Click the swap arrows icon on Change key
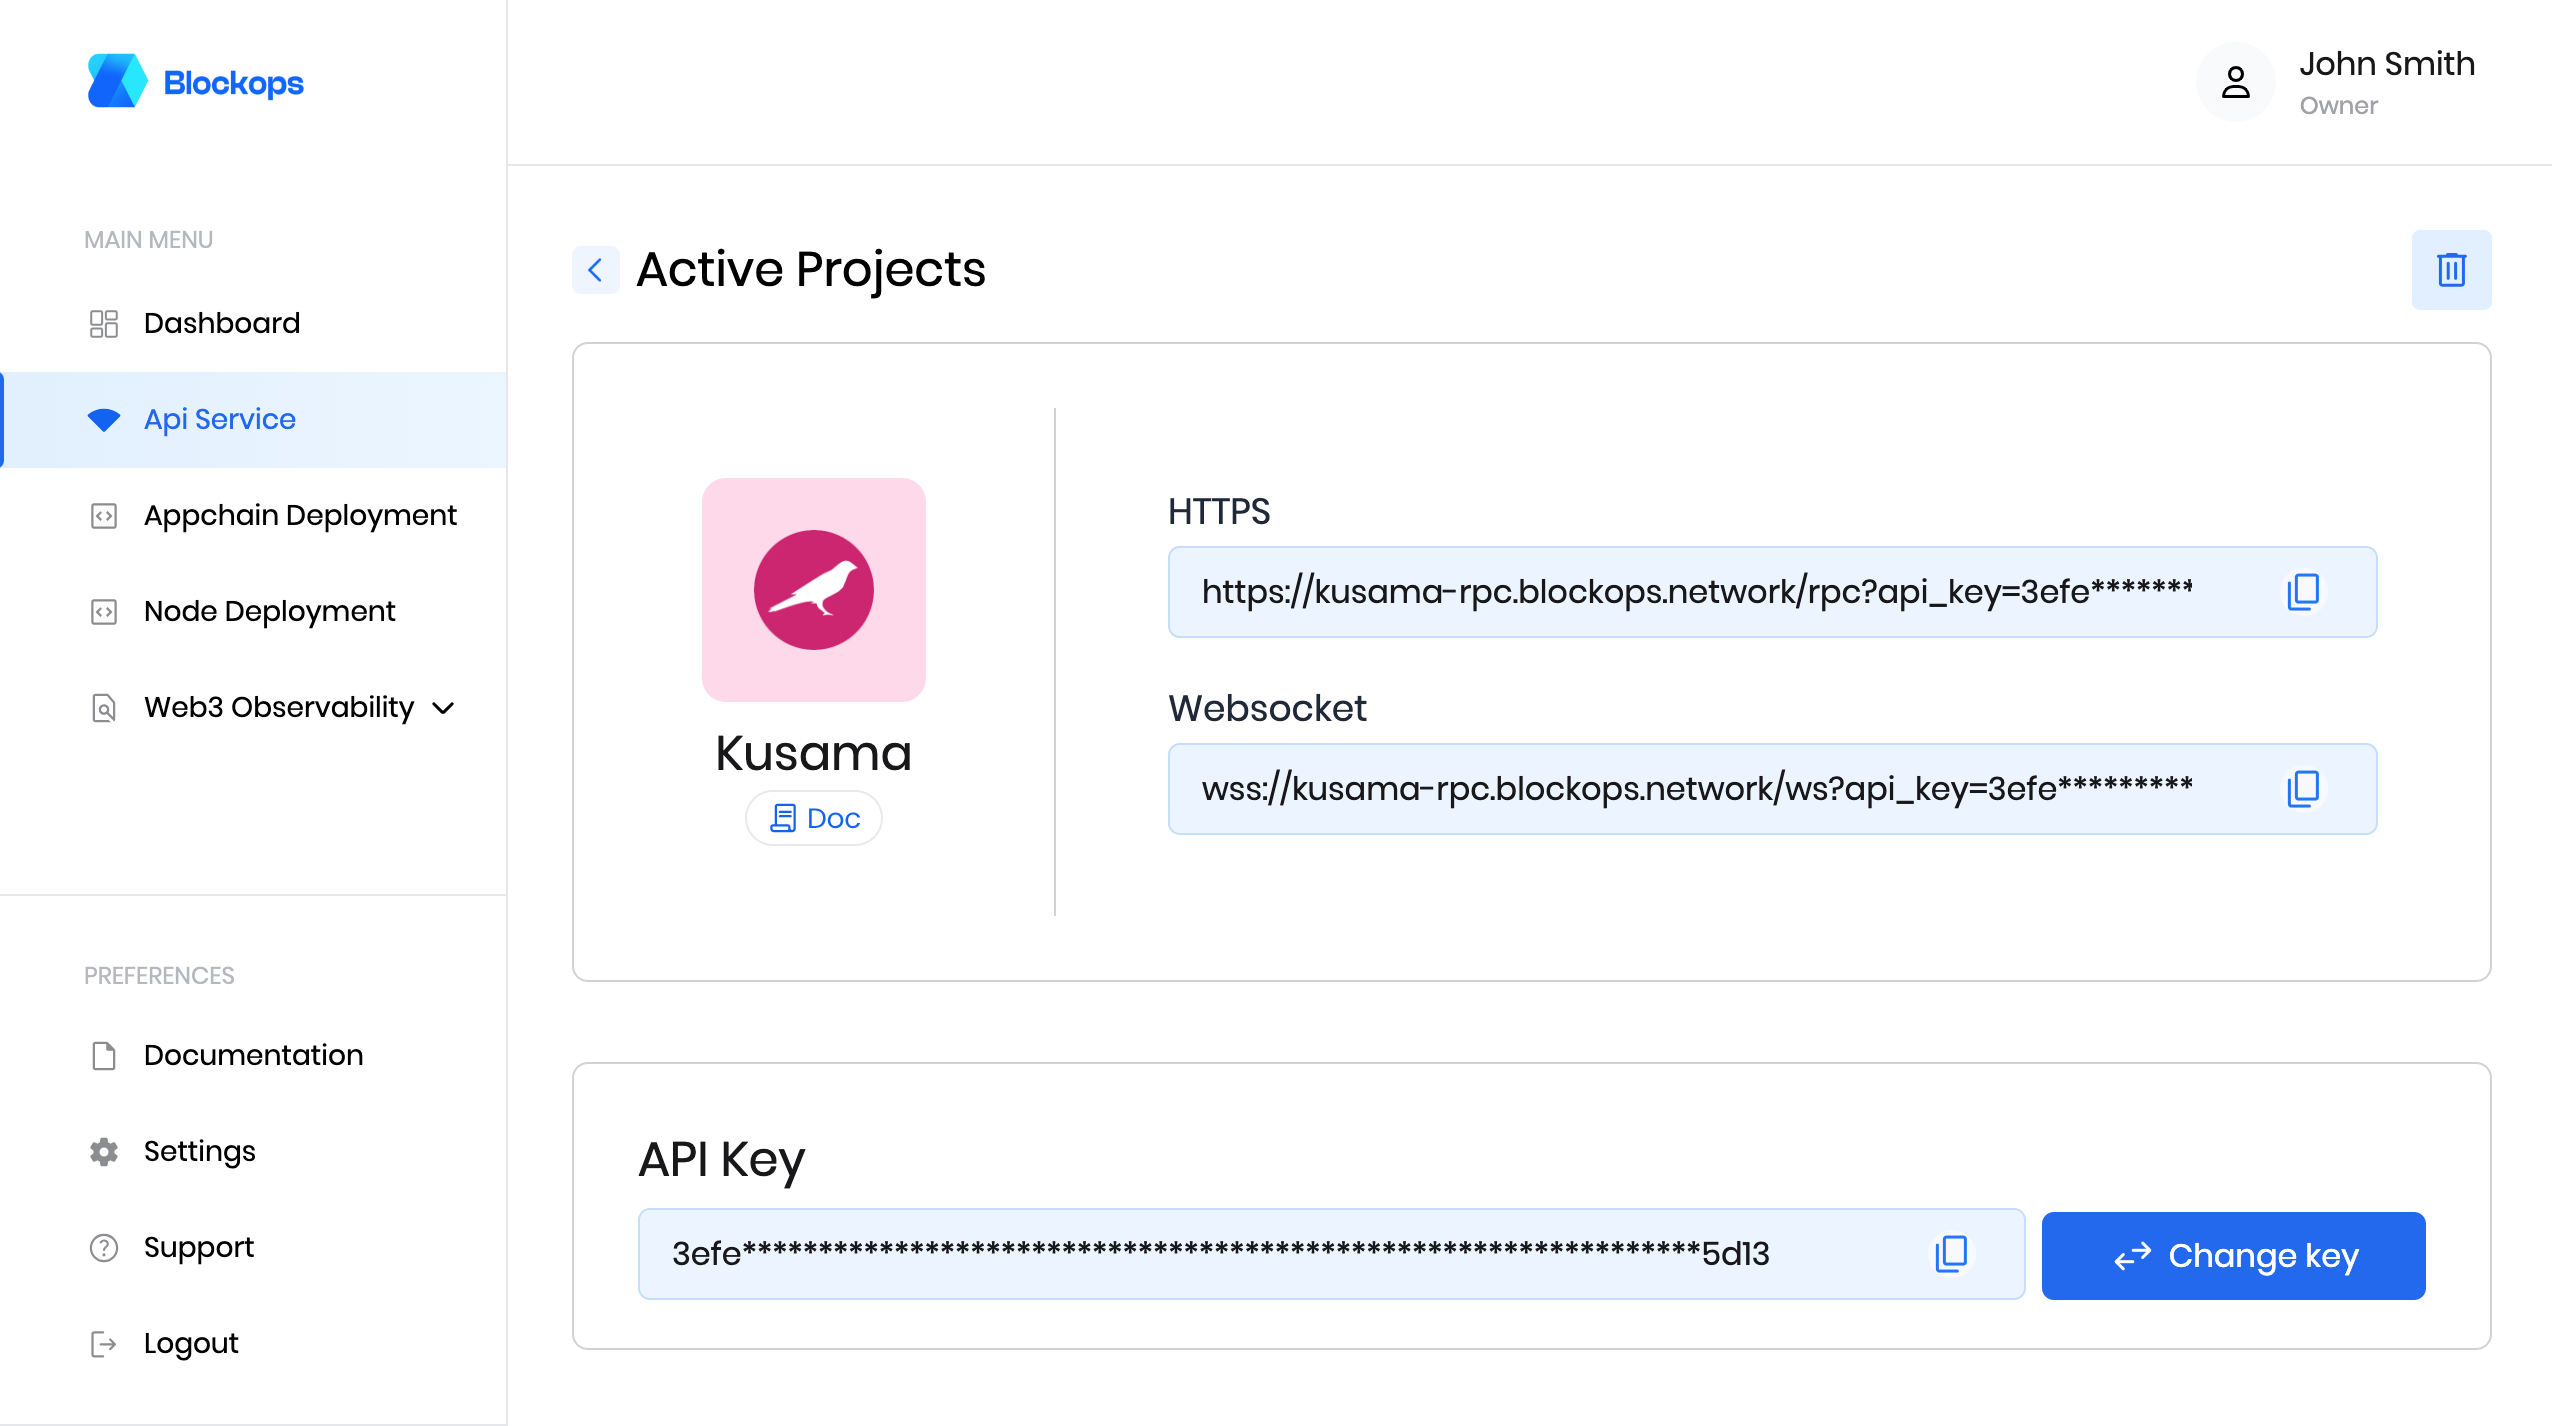This screenshot has width=2552, height=1426. pyautogui.click(x=2132, y=1256)
